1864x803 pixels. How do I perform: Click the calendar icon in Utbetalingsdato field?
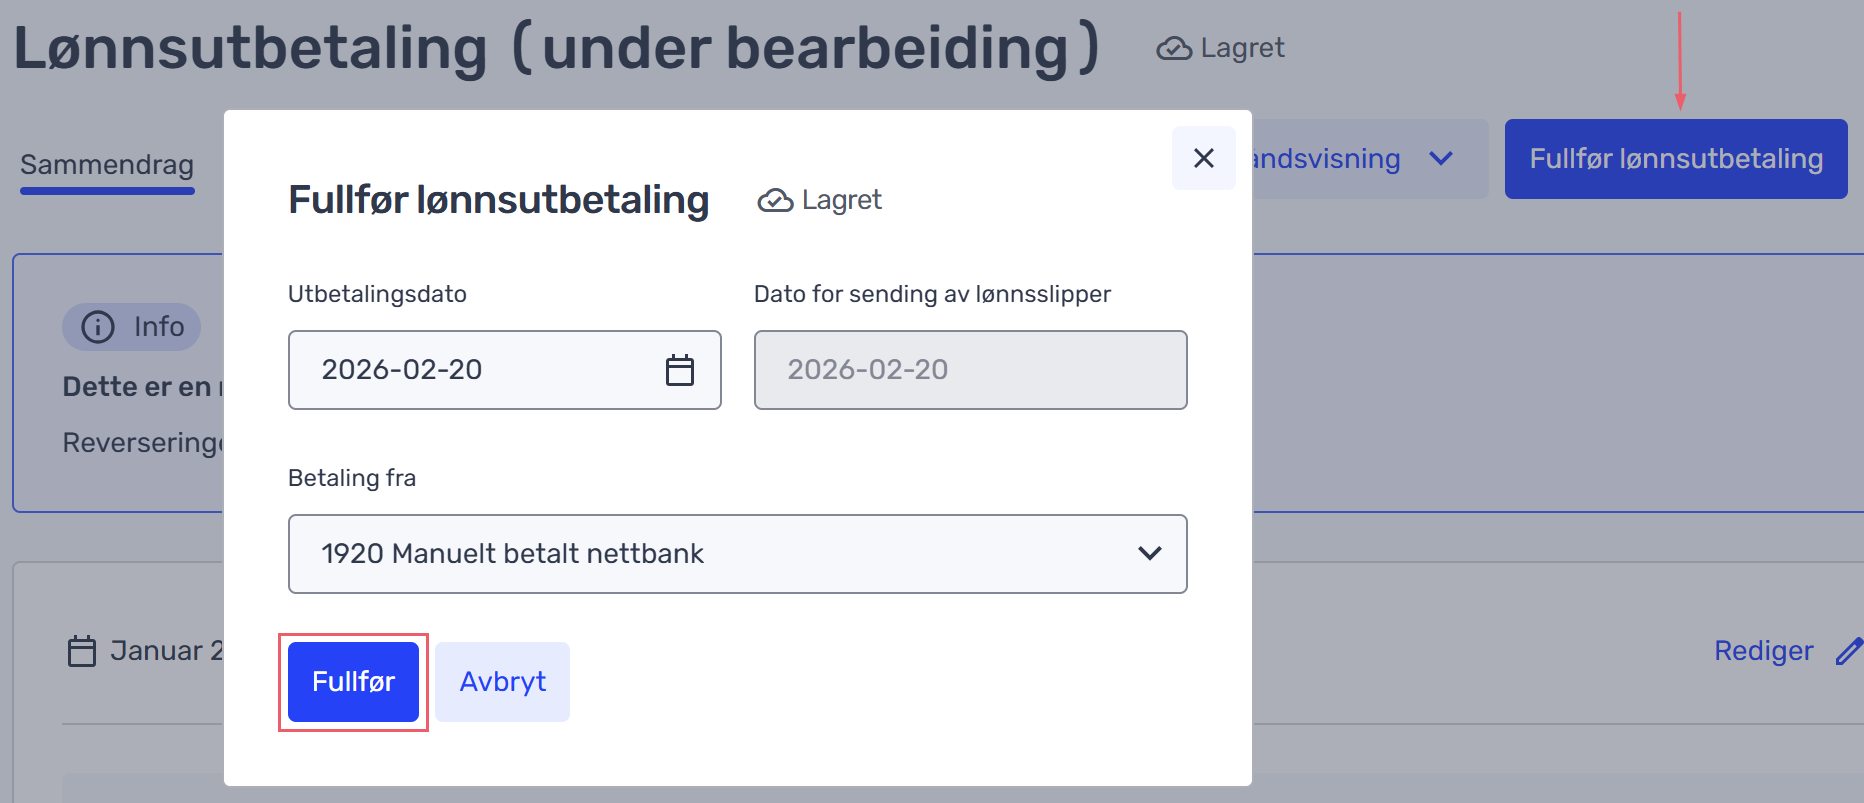click(x=680, y=370)
